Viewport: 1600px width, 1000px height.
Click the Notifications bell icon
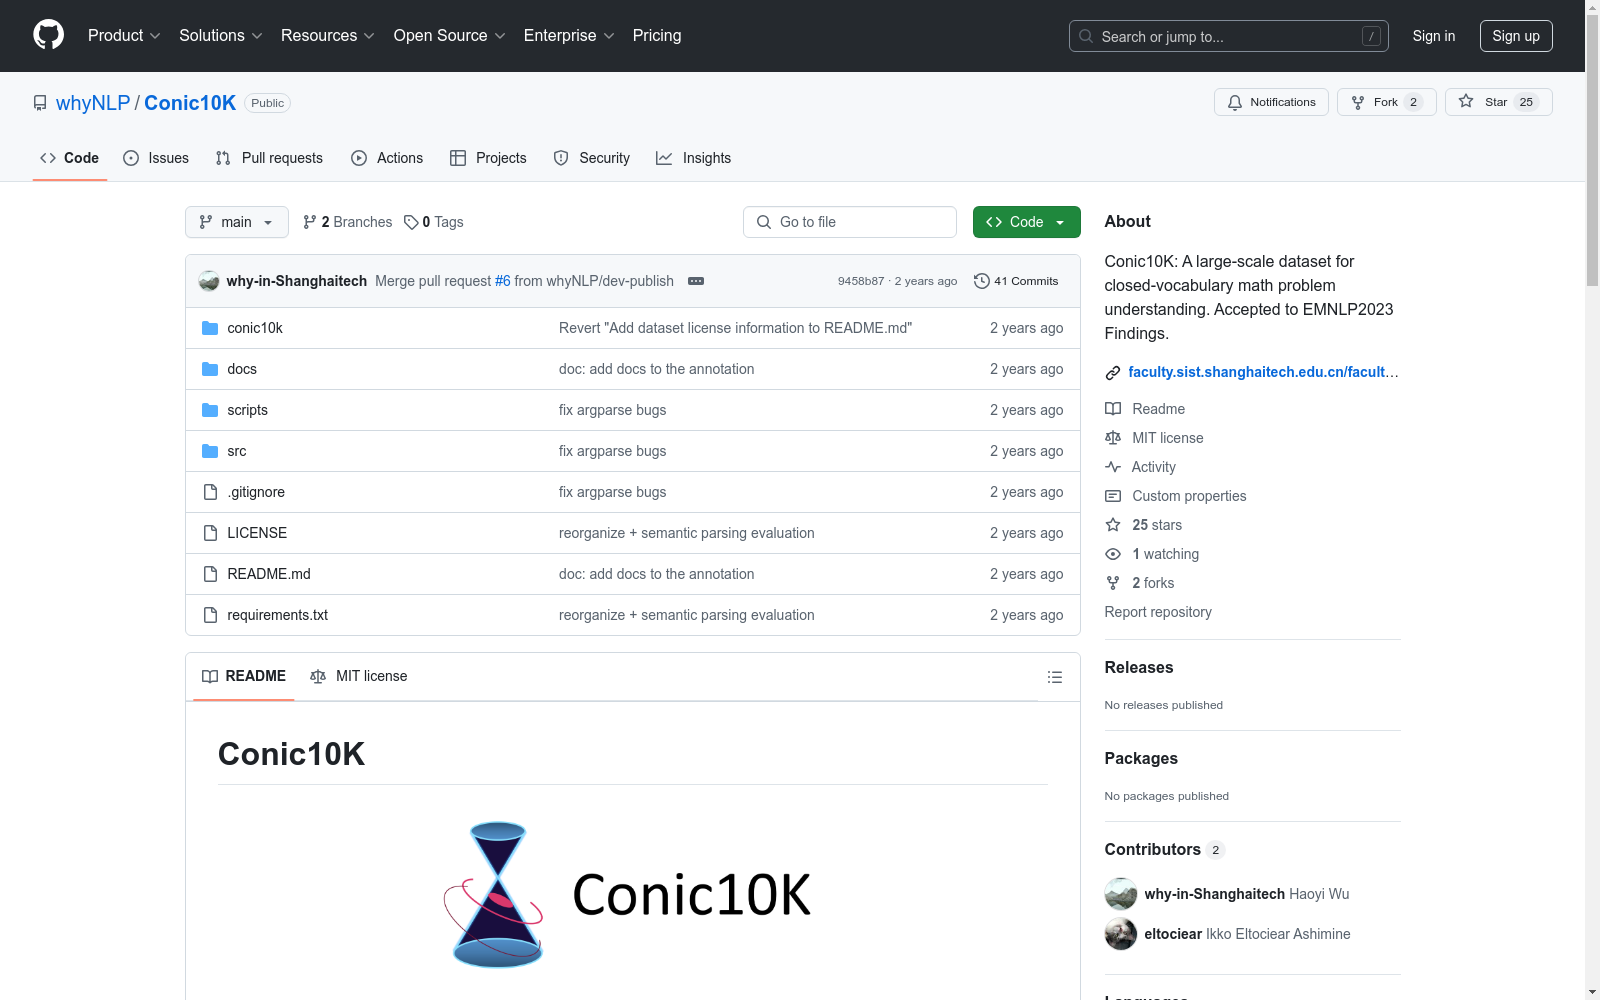click(x=1235, y=102)
